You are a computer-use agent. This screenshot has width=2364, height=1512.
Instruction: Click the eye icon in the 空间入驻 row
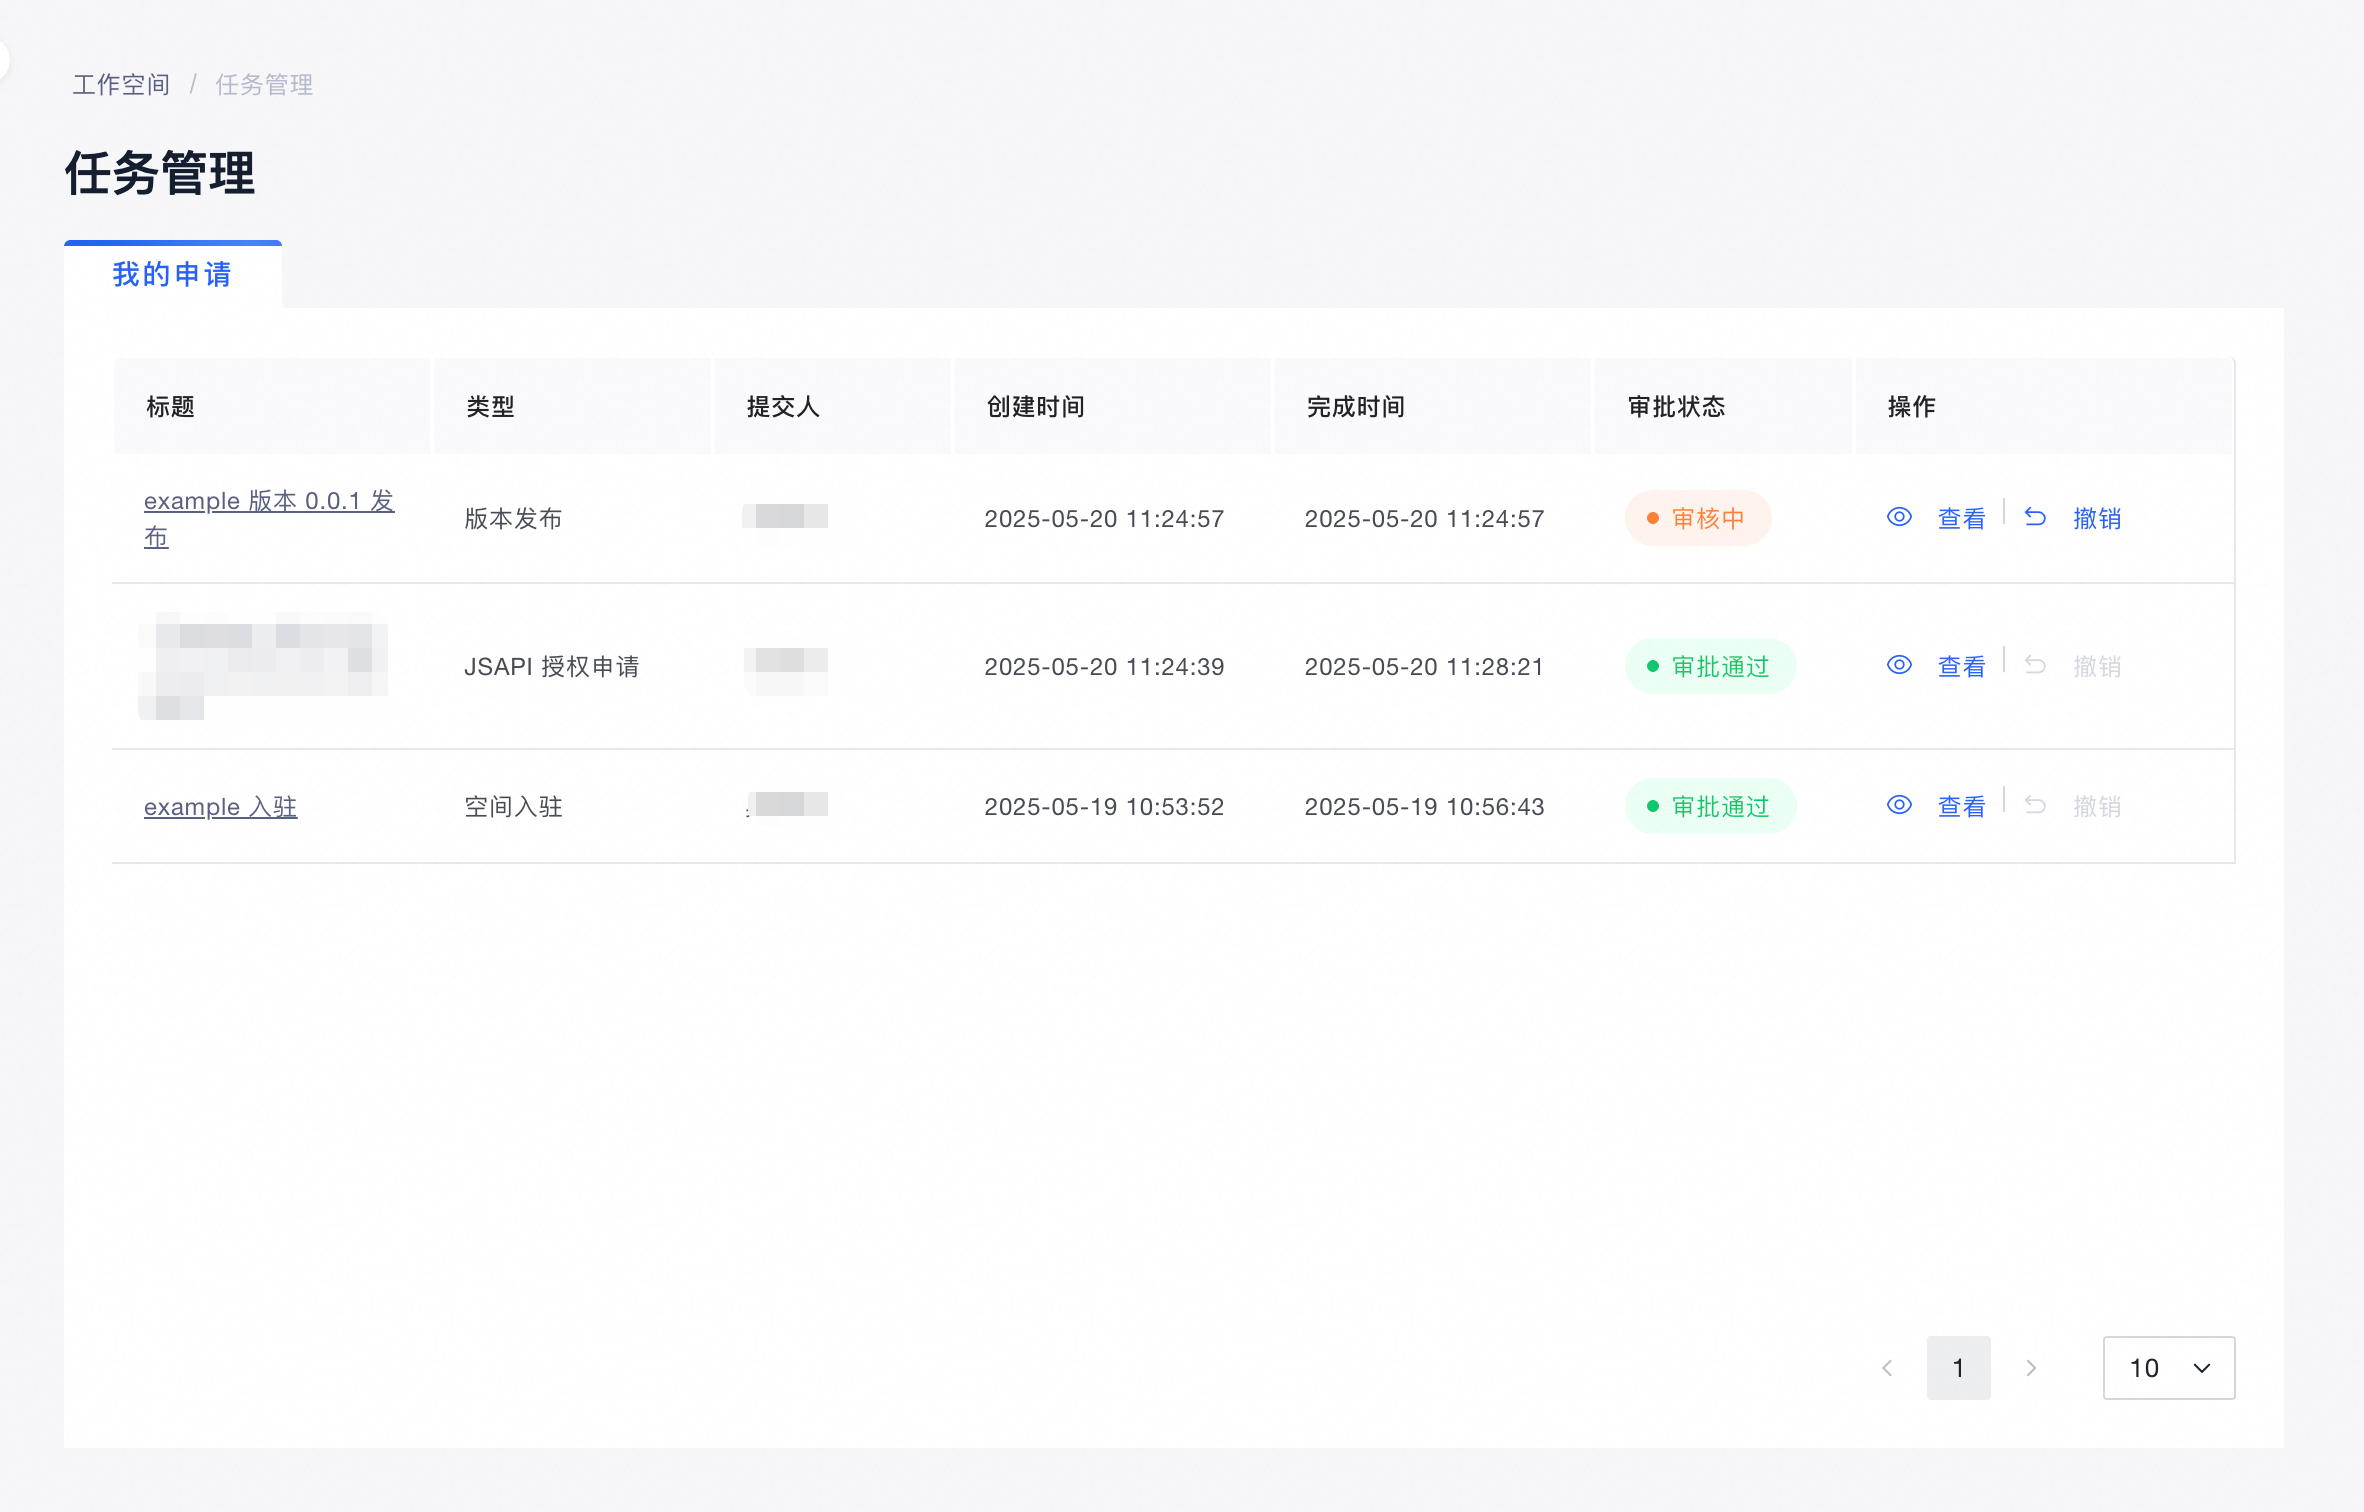(1899, 805)
